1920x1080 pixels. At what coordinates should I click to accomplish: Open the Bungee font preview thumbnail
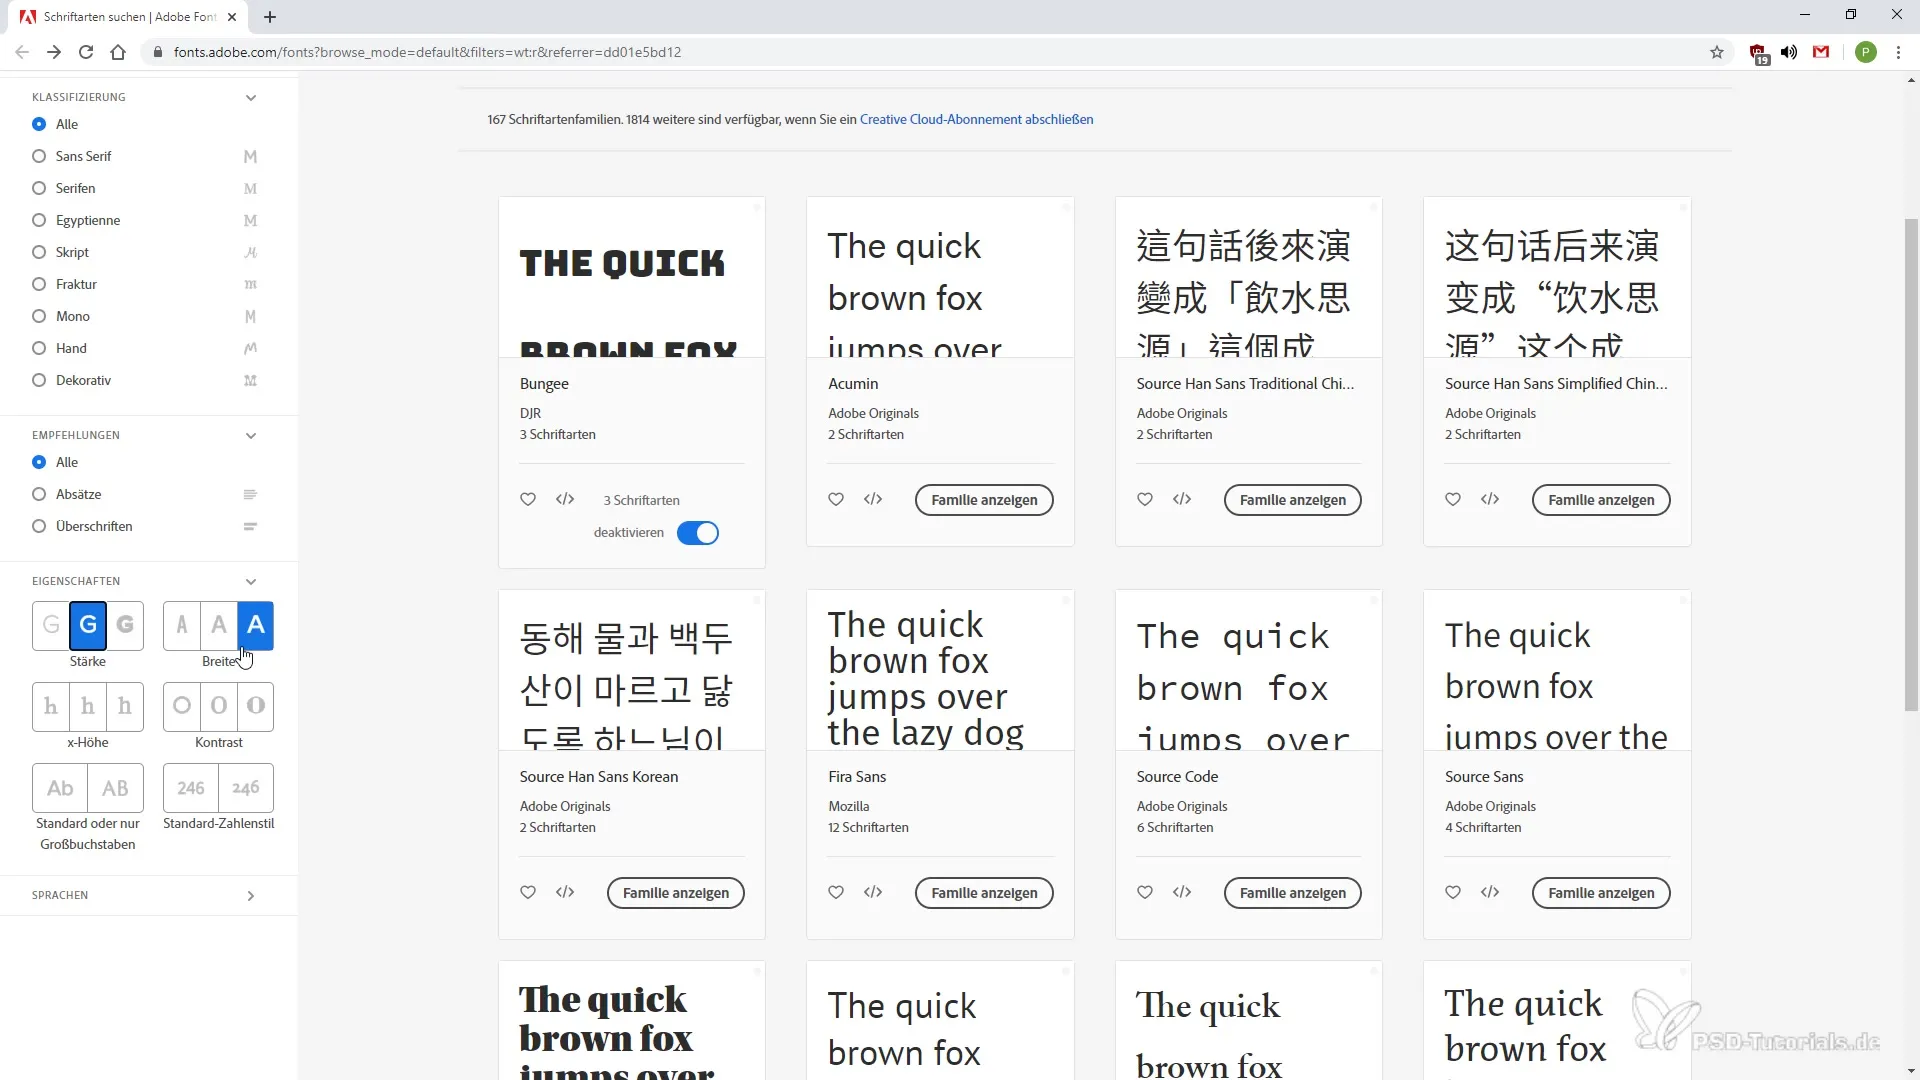click(x=632, y=277)
